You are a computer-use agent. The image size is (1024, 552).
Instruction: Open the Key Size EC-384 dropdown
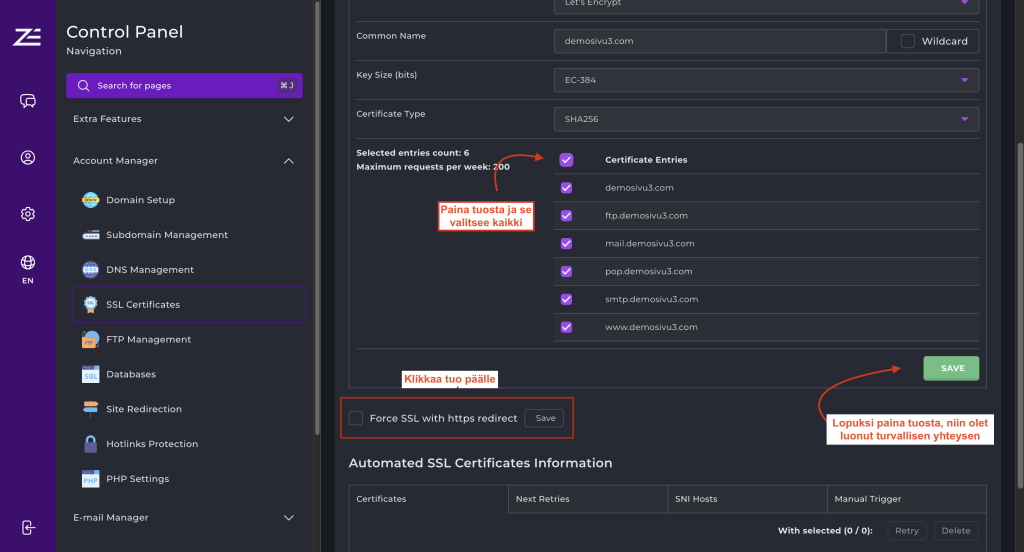765,80
